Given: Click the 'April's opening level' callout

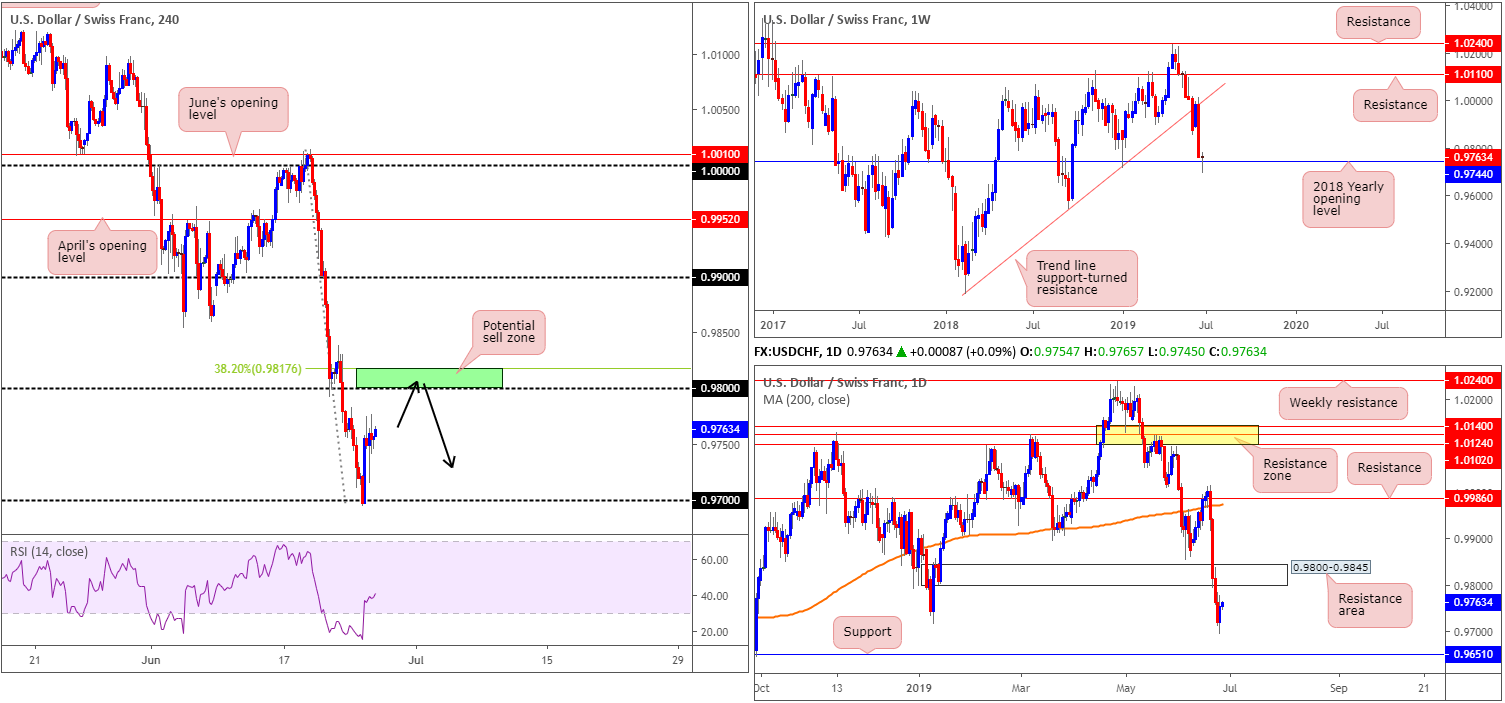Looking at the screenshot, I should coord(103,252).
